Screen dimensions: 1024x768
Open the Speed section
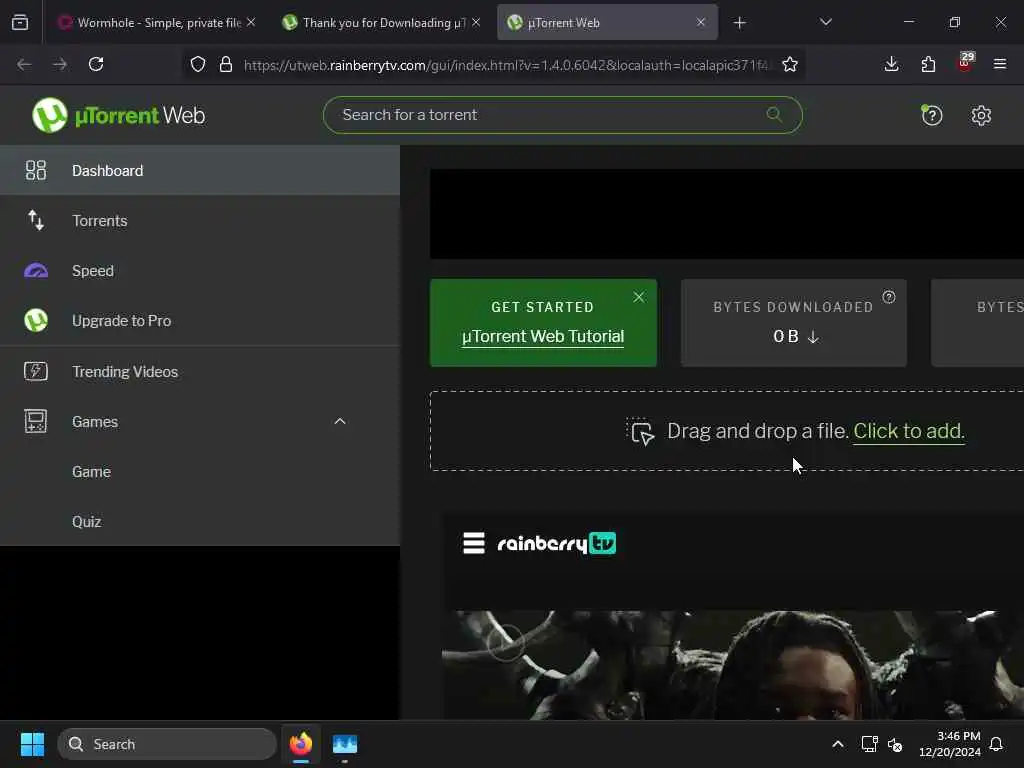pos(199,270)
